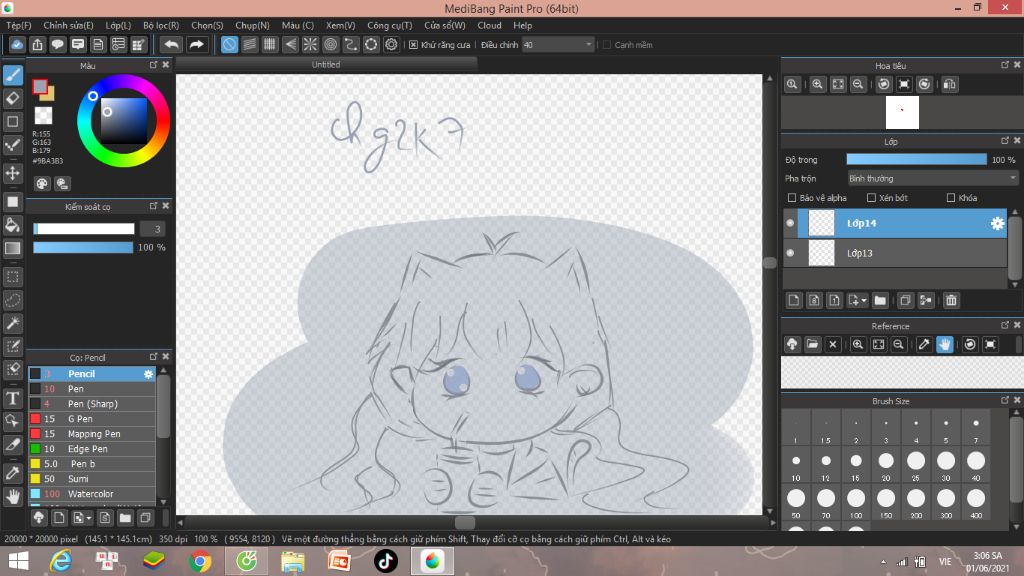Adjust brush opacity 100% slider
1024x576 pixels.
(x=83, y=248)
